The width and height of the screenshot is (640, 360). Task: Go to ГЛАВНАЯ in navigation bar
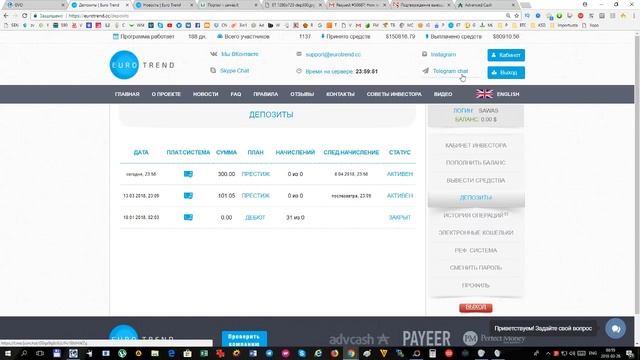coord(127,94)
